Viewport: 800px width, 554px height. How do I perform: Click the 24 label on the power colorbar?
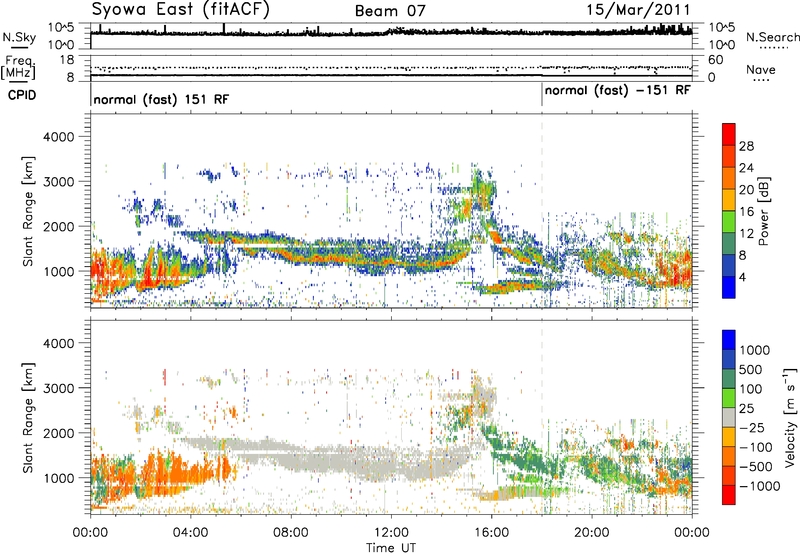tap(746, 168)
